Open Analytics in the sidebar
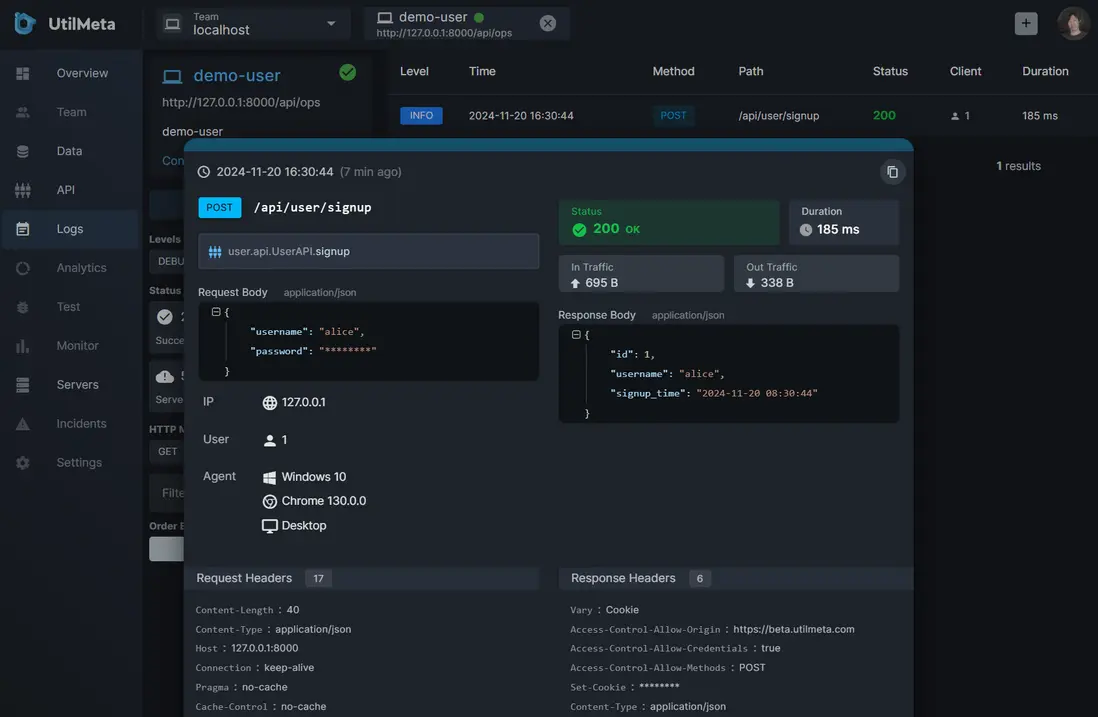 tap(81, 268)
